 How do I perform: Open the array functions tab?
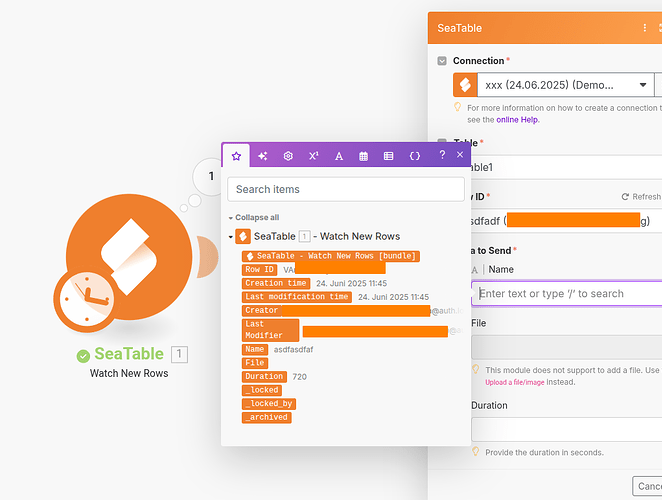388,156
